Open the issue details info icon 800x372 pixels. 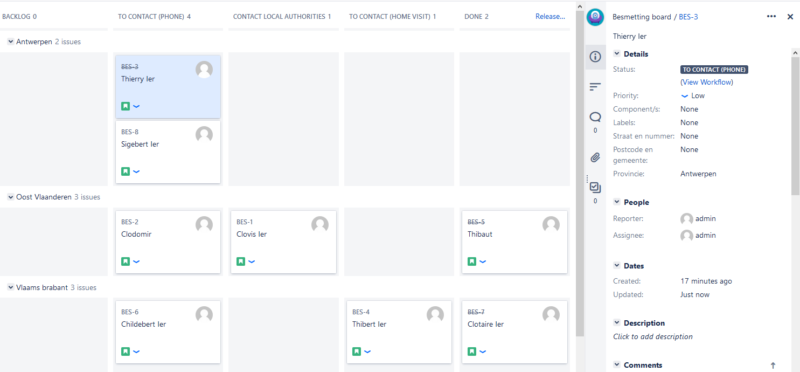(x=595, y=57)
